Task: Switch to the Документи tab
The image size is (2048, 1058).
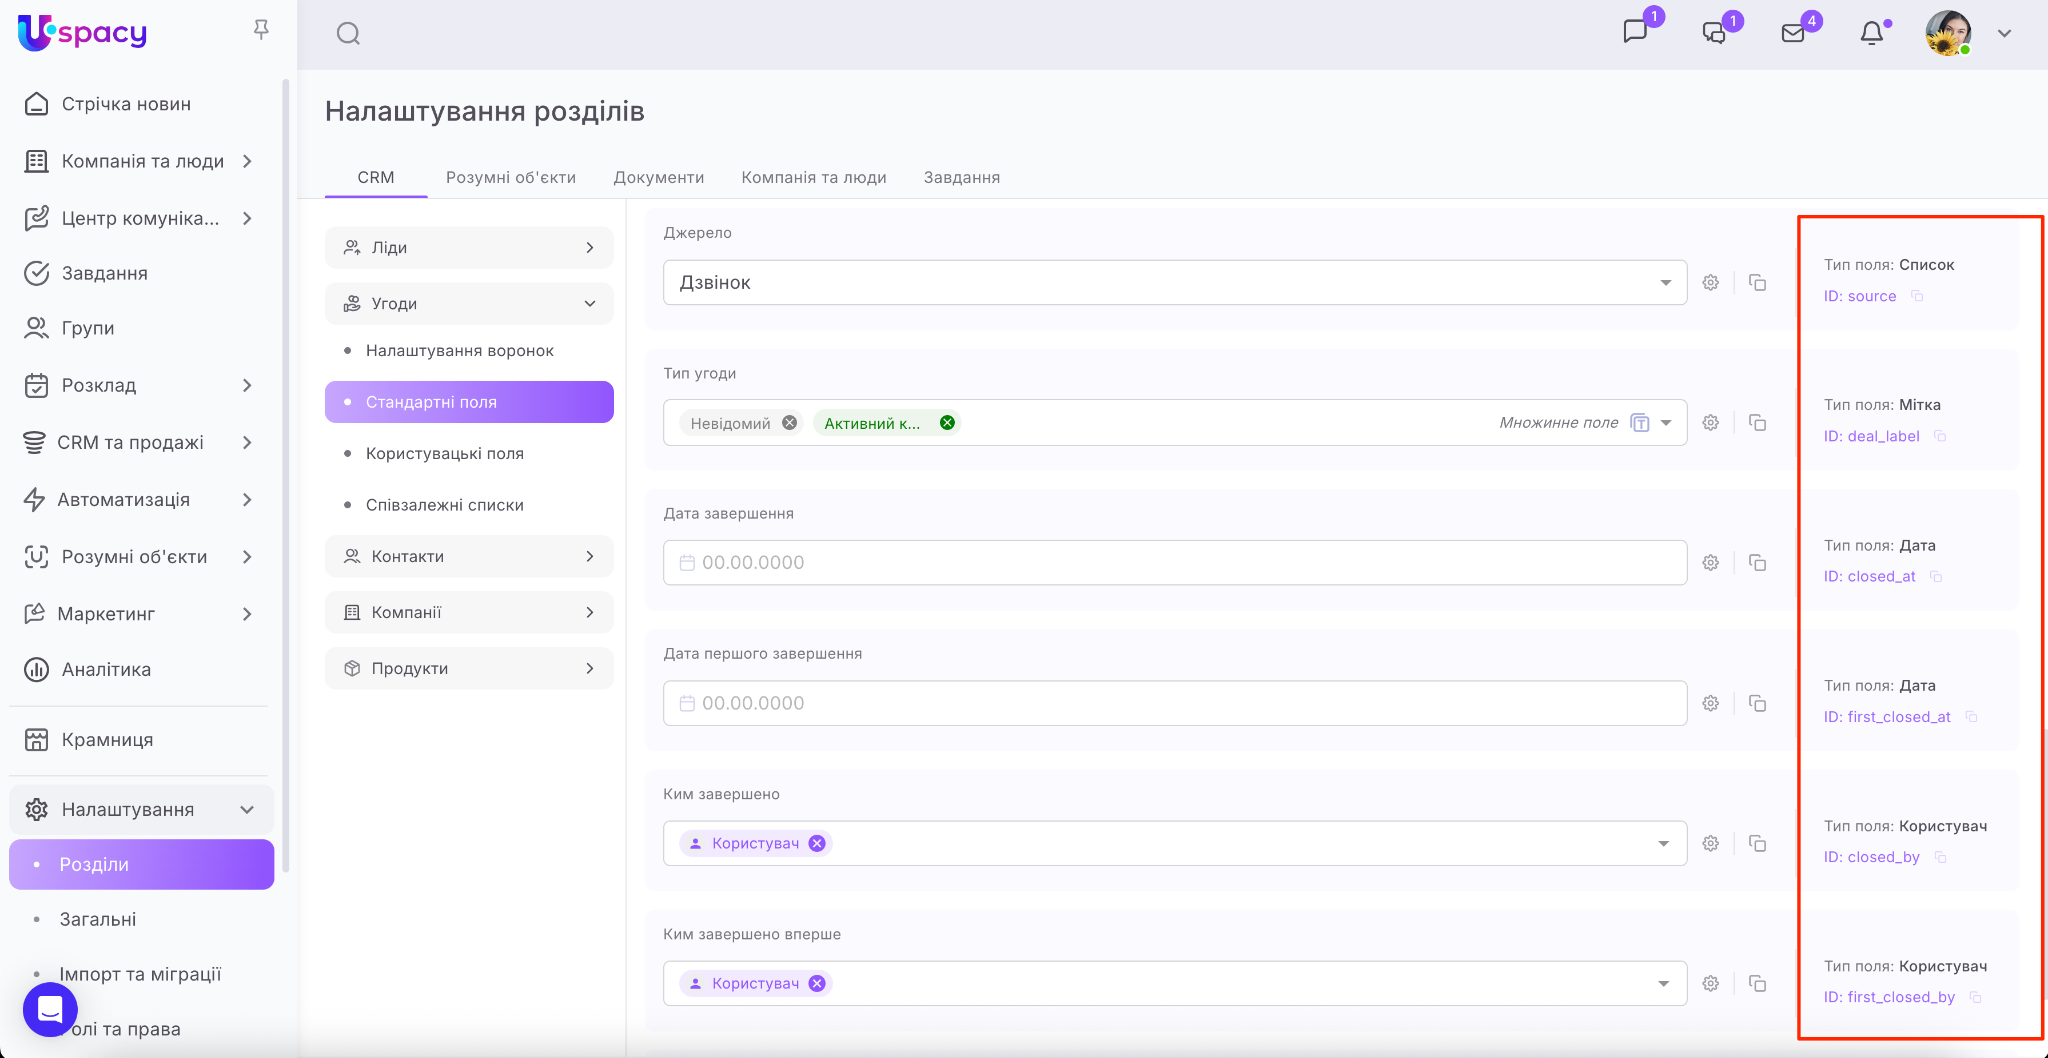Action: tap(658, 177)
